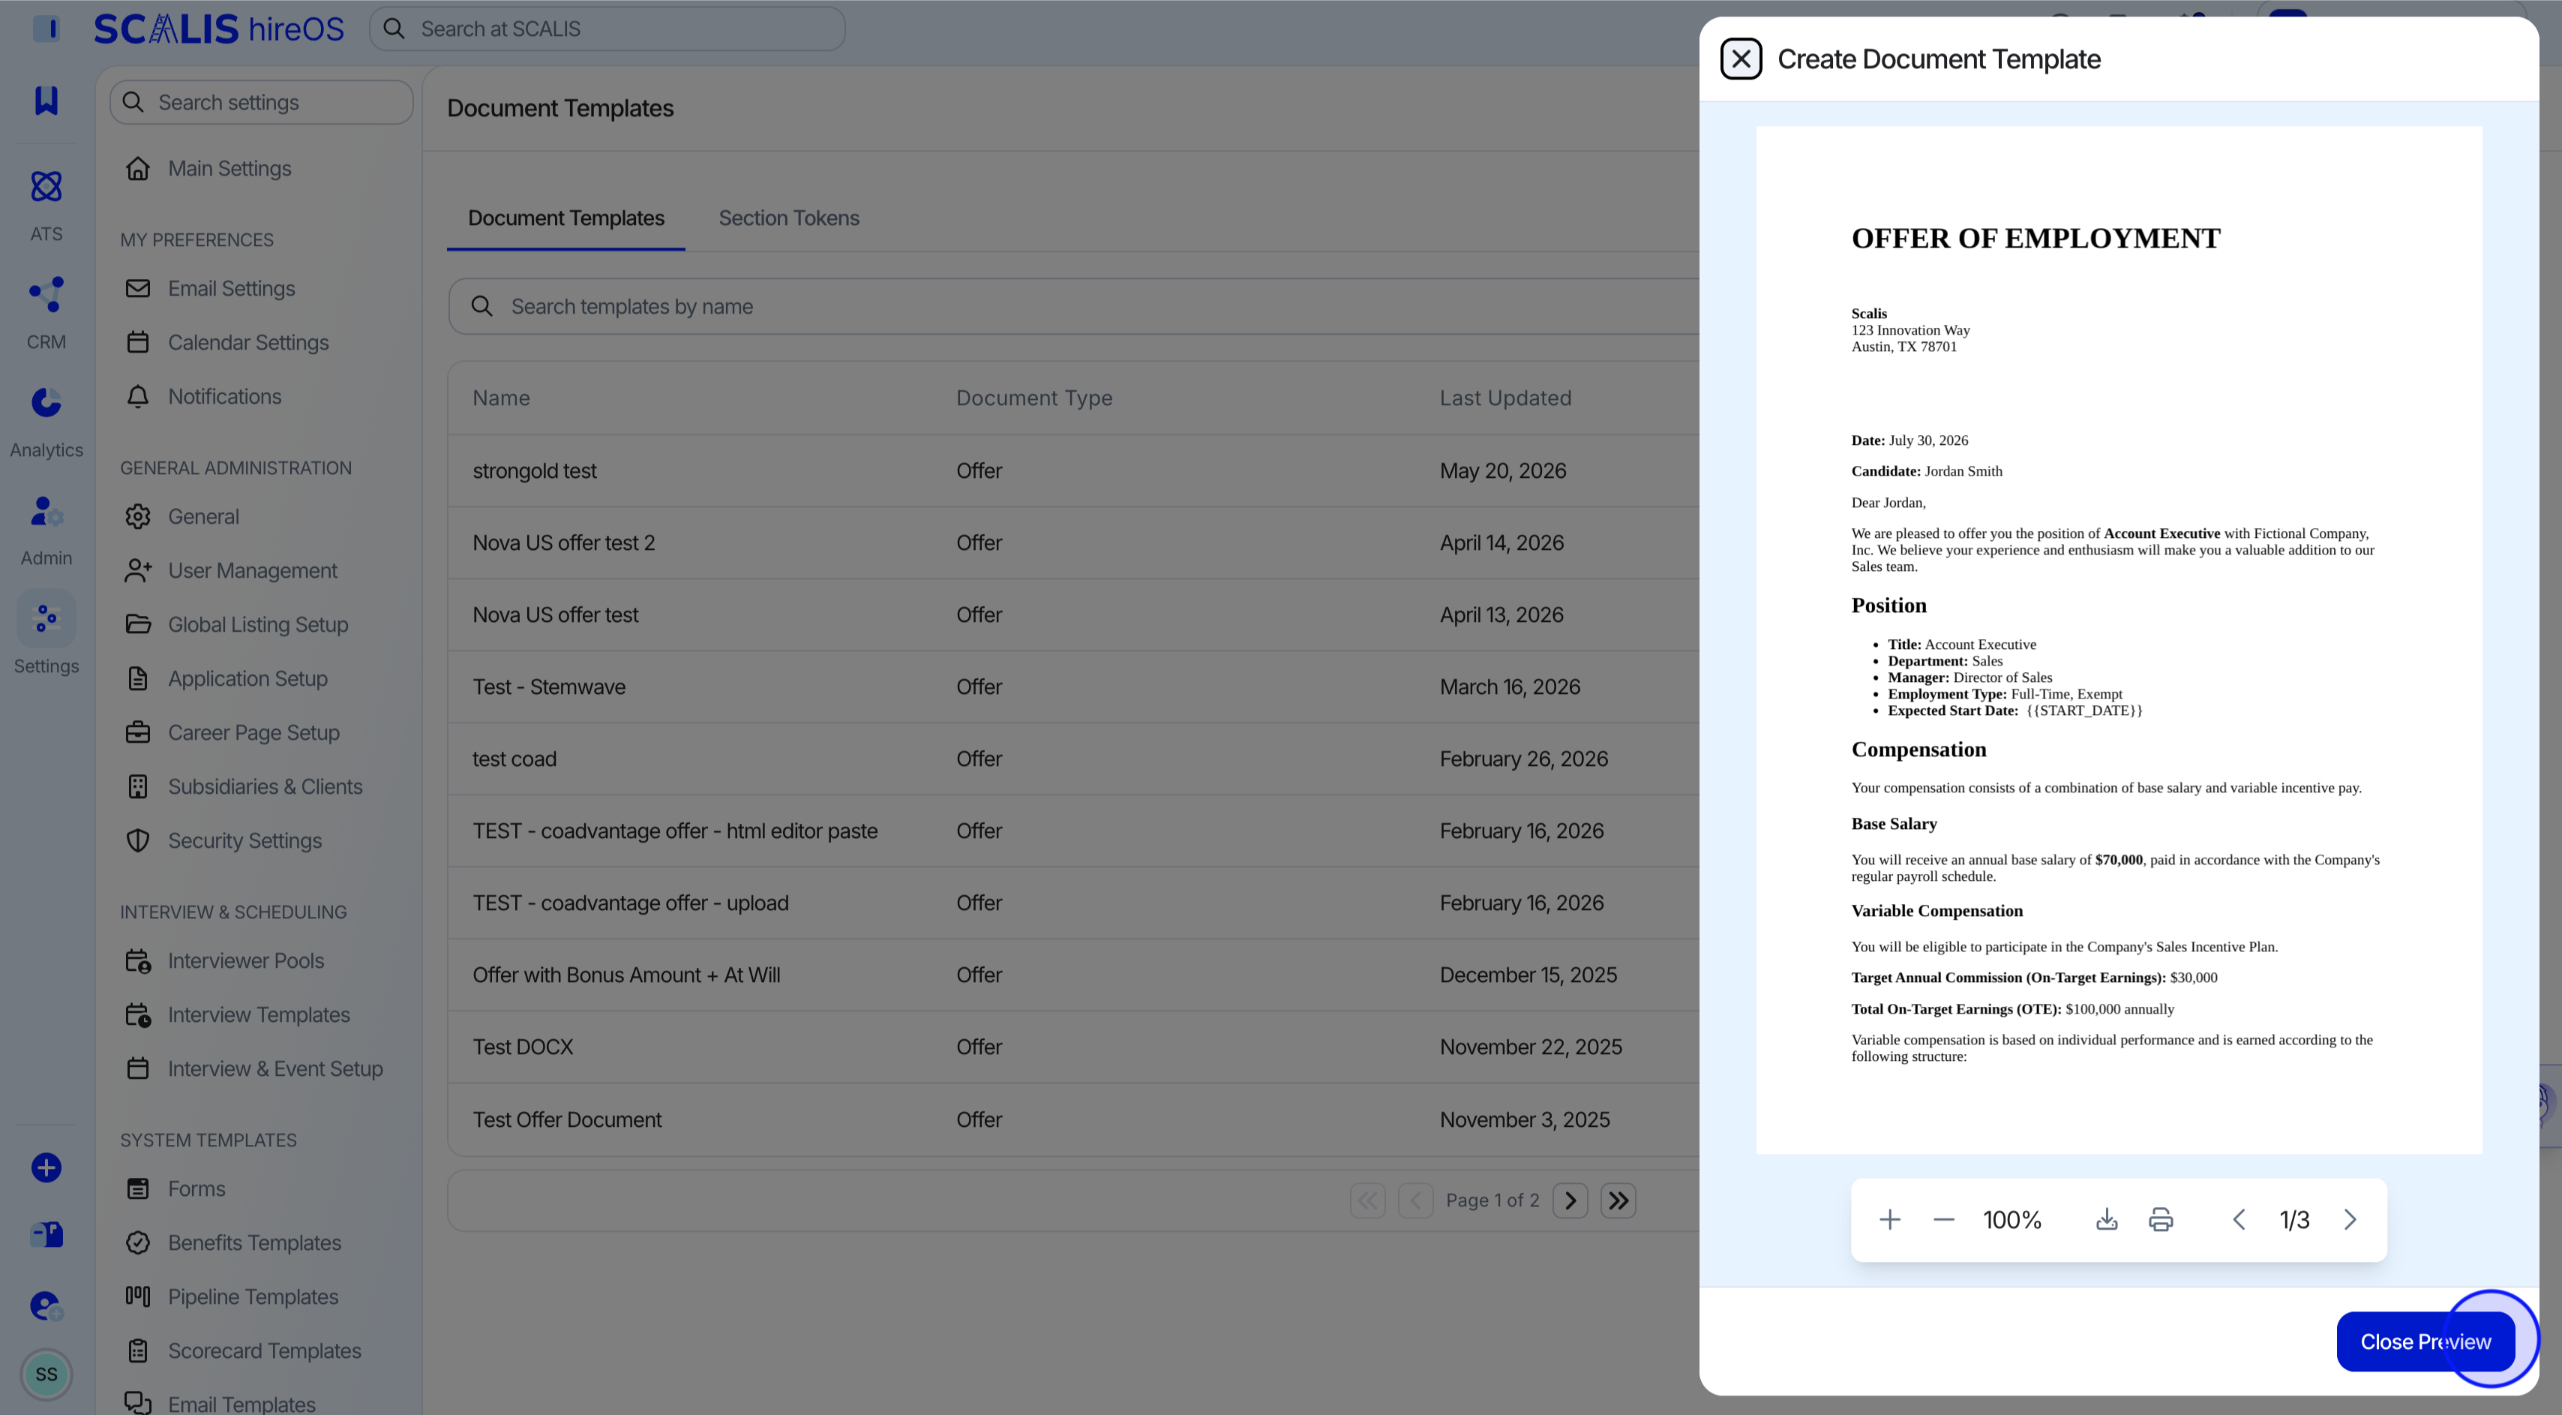2562x1415 pixels.
Task: Click the Close Preview button
Action: click(2425, 1341)
